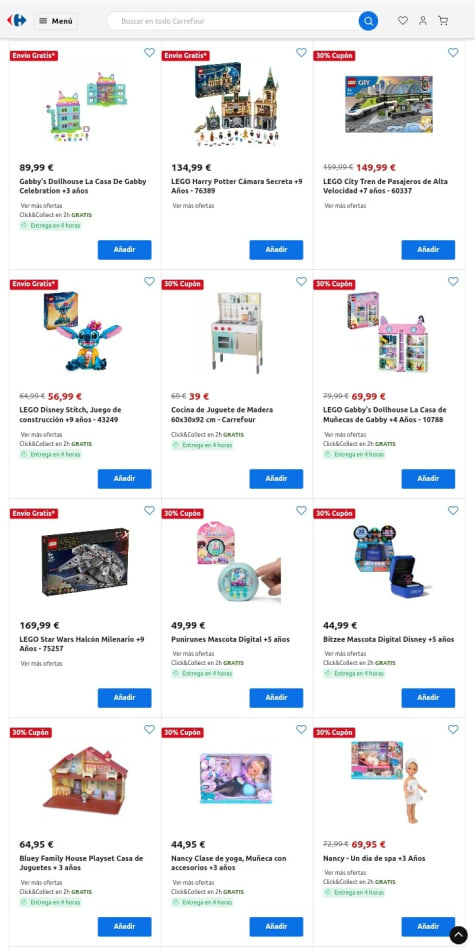Favorite the LEGO Disney Stitch set
The width and height of the screenshot is (475, 950).
(x=150, y=282)
